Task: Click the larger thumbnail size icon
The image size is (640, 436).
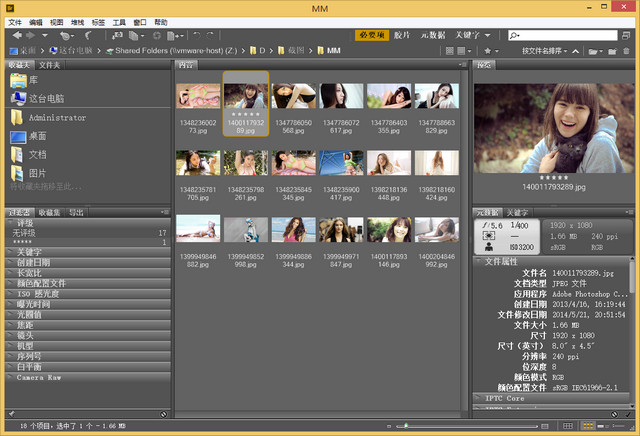Action: (546, 427)
